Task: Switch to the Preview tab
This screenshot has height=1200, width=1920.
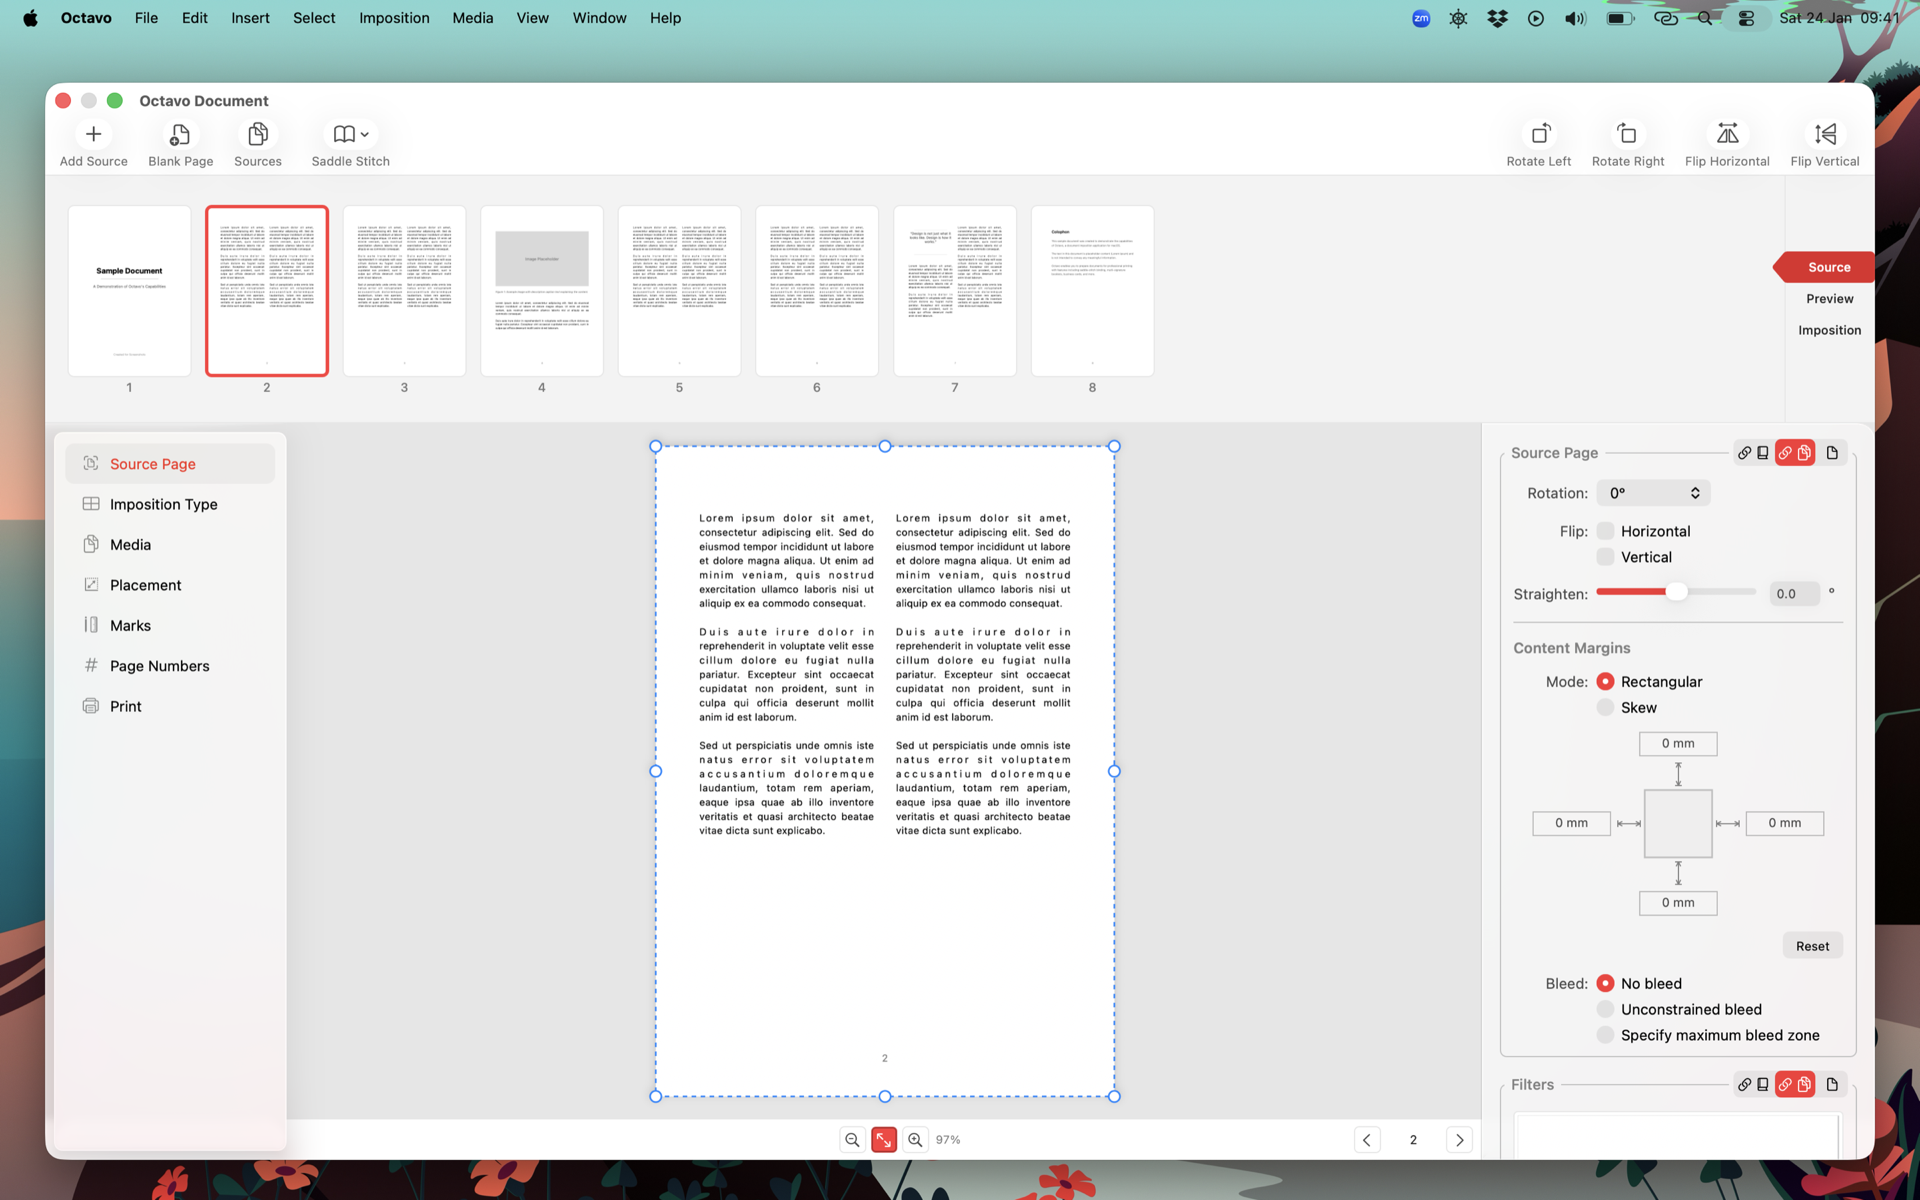Action: [1829, 299]
